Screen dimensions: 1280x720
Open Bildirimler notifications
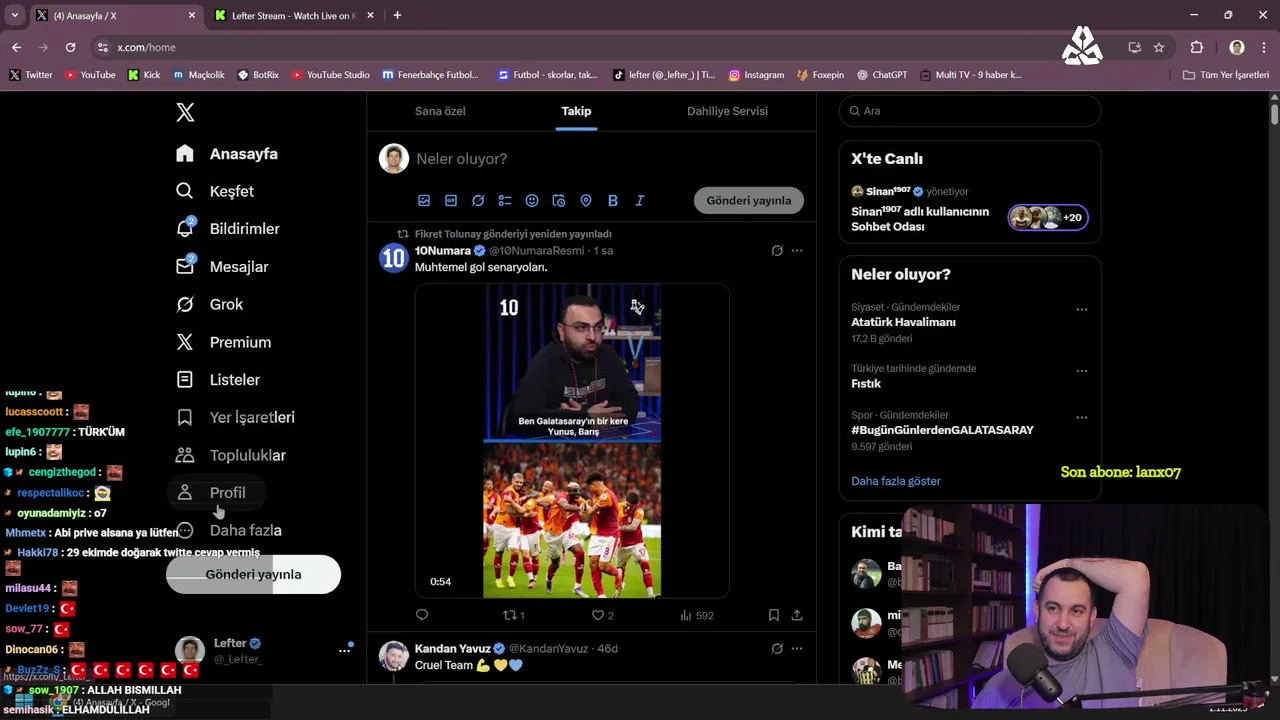coord(228,229)
